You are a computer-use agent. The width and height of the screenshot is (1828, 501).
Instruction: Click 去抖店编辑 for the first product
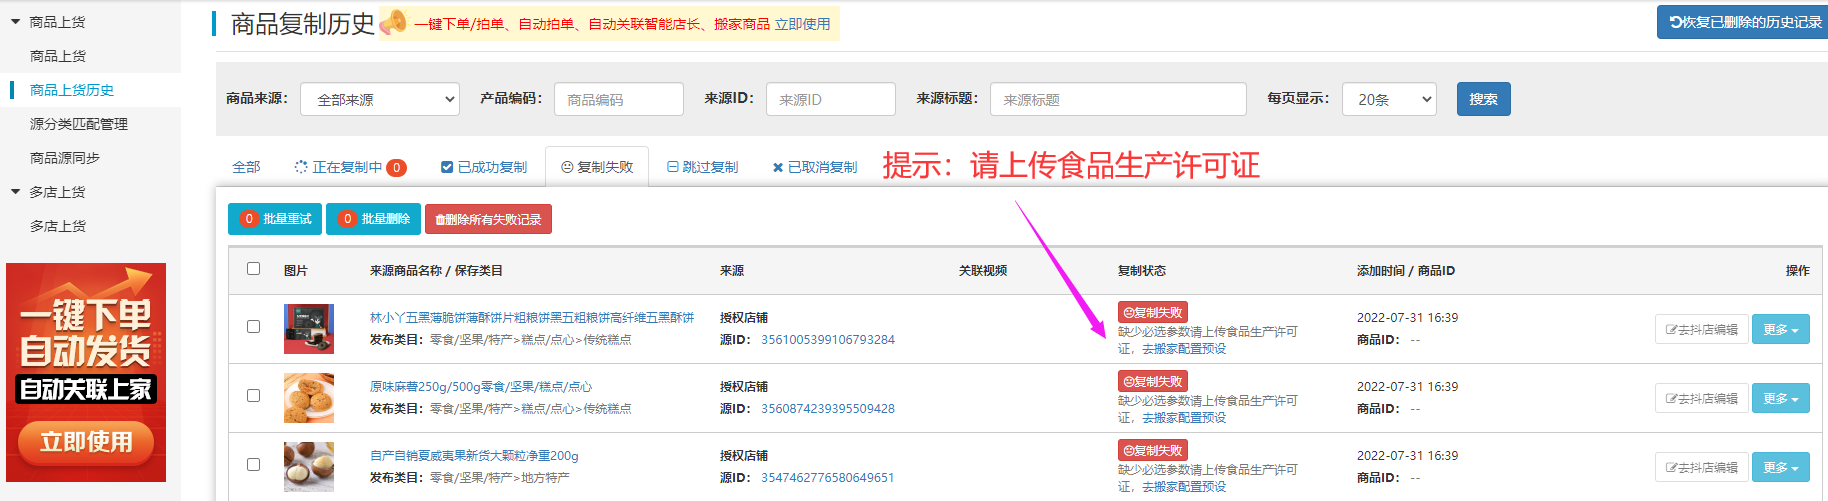click(1701, 329)
